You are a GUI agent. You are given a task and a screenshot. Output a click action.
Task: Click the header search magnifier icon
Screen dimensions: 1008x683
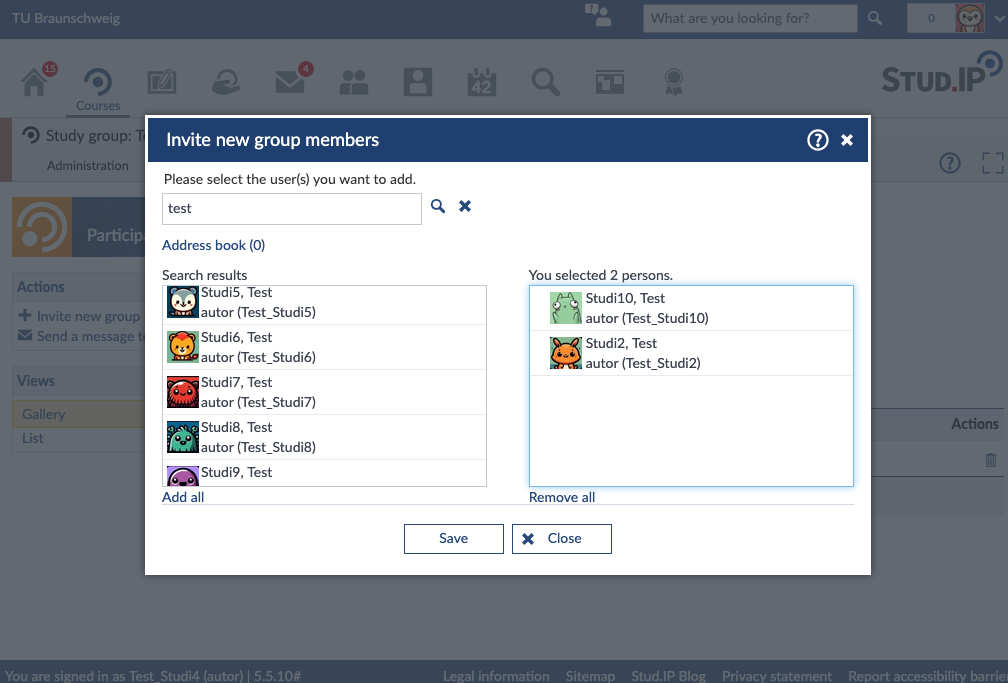tap(875, 18)
